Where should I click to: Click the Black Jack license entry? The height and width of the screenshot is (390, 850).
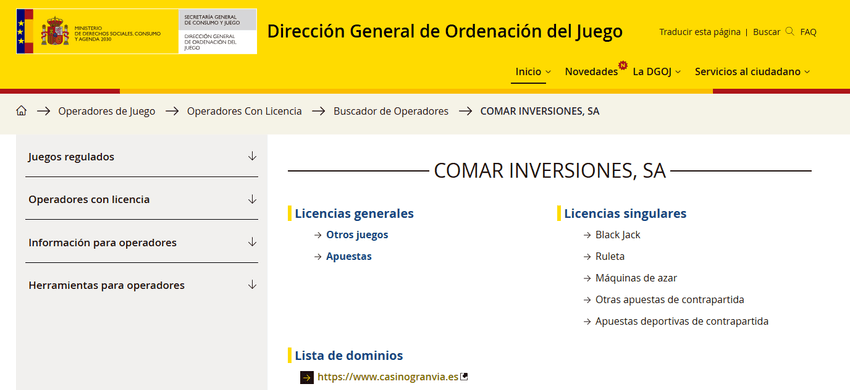tap(617, 235)
